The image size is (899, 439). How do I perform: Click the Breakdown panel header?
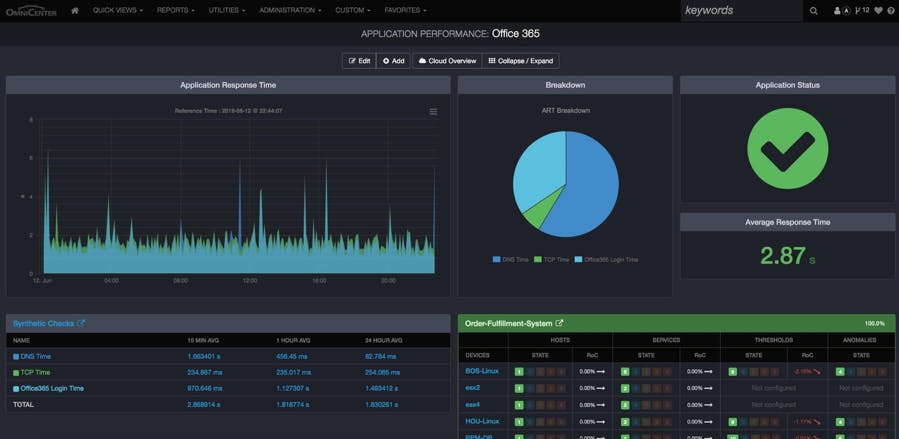point(565,85)
